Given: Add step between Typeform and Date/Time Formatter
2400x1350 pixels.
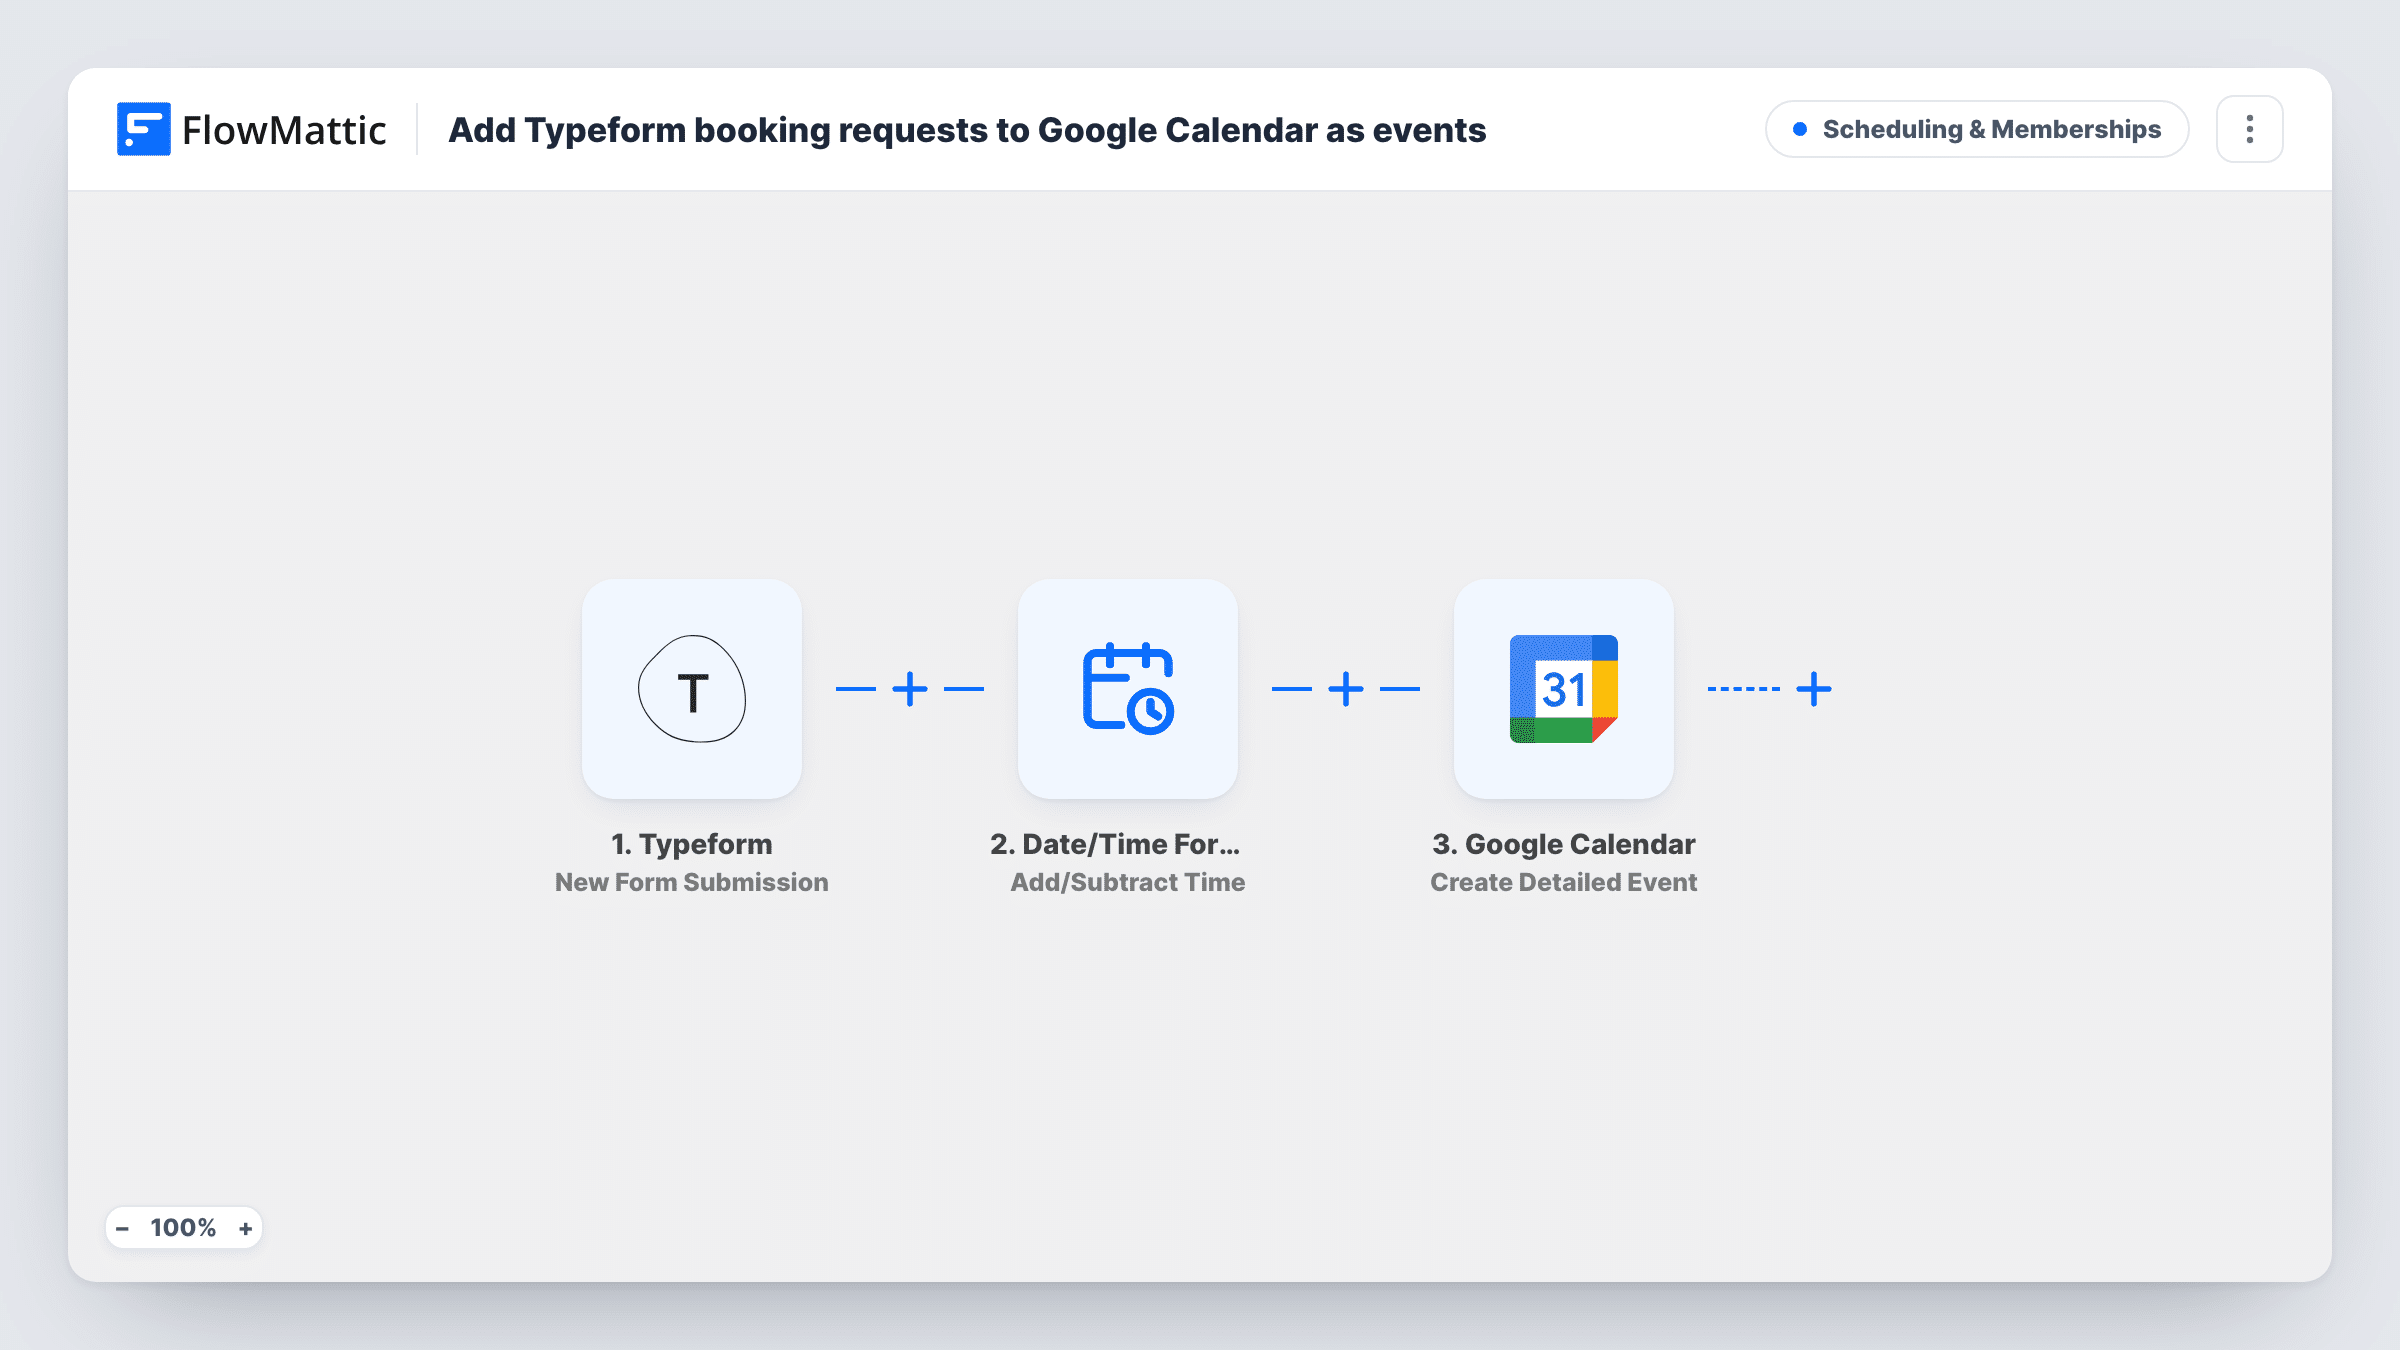Looking at the screenshot, I should coord(910,689).
